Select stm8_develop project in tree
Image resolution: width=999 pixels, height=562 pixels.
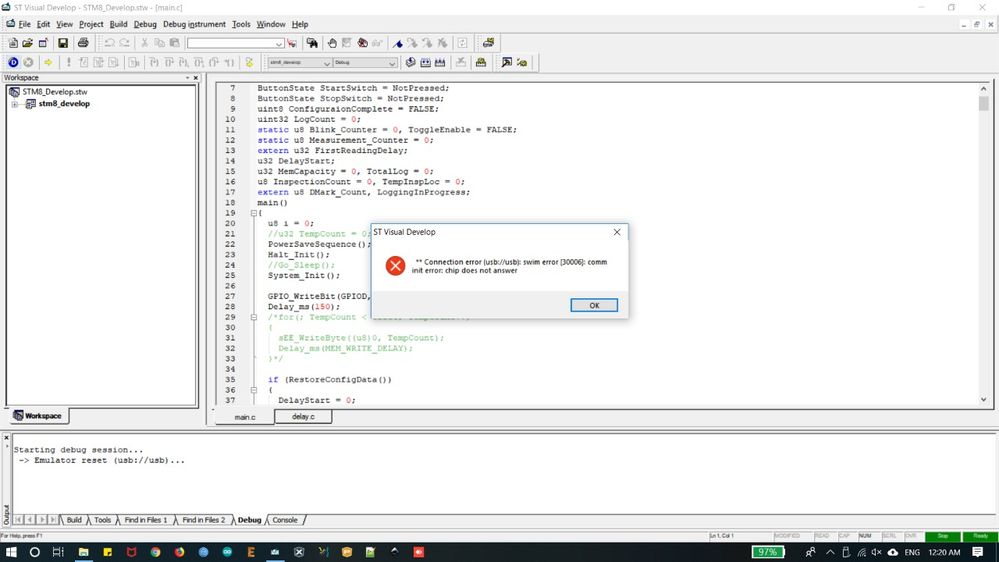tap(64, 103)
